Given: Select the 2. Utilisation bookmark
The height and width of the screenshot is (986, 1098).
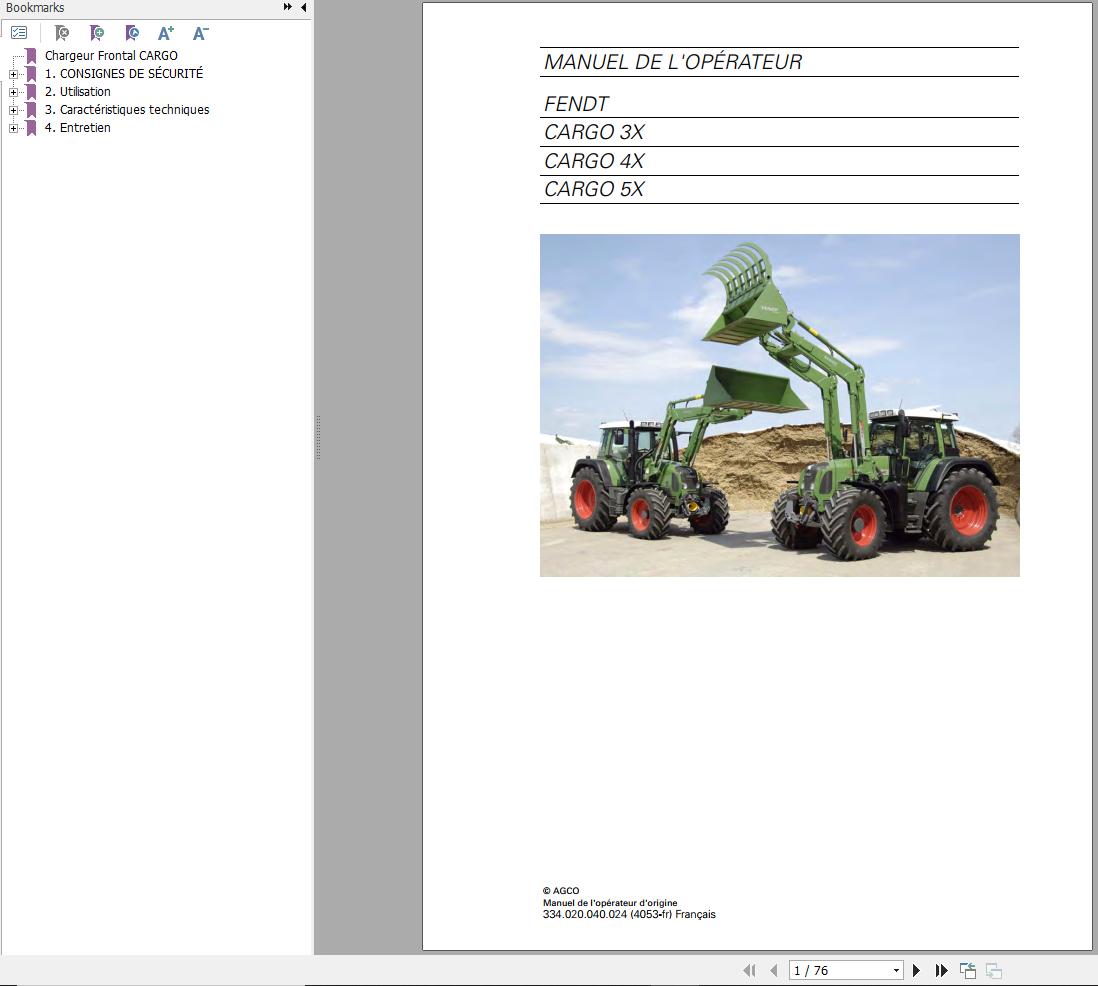Looking at the screenshot, I should pyautogui.click(x=78, y=92).
